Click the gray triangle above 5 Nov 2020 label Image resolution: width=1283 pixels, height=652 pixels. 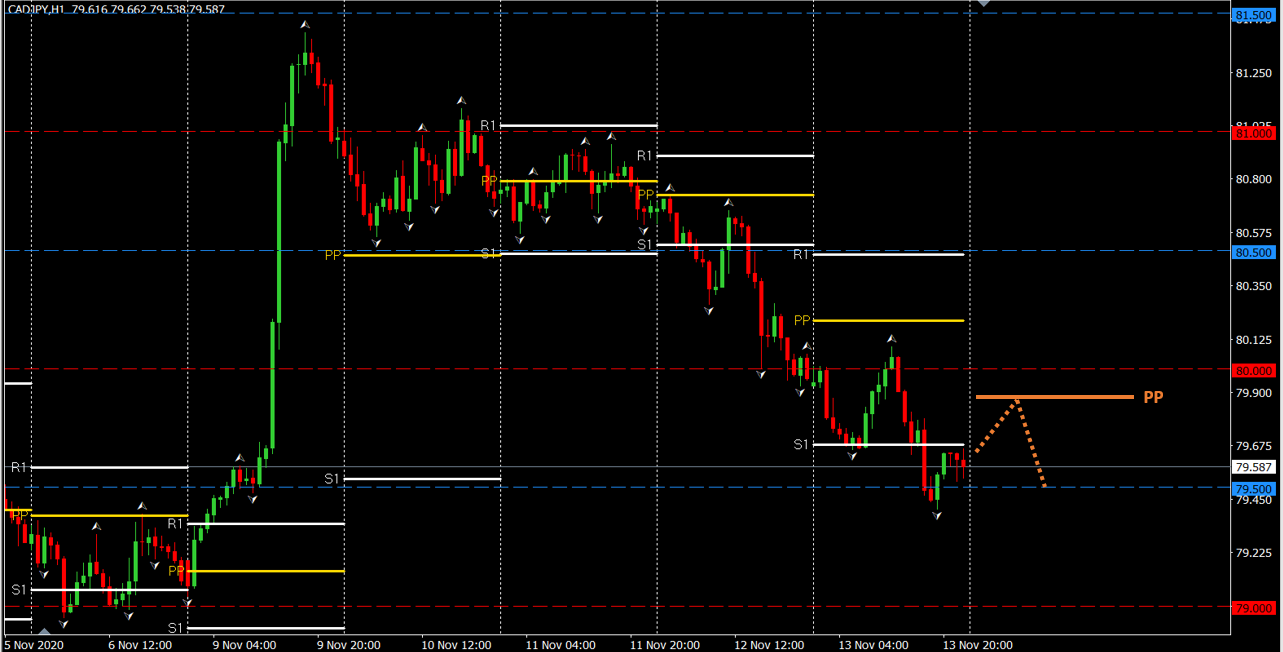[x=44, y=631]
